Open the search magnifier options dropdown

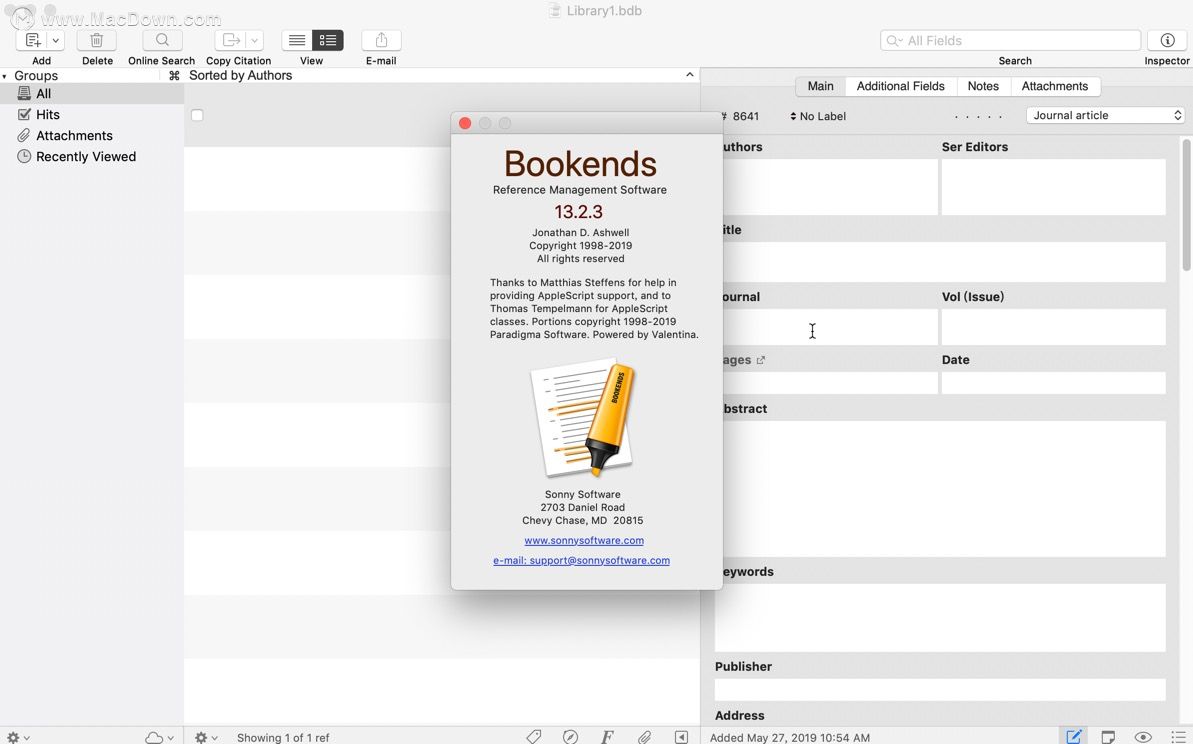pos(894,40)
